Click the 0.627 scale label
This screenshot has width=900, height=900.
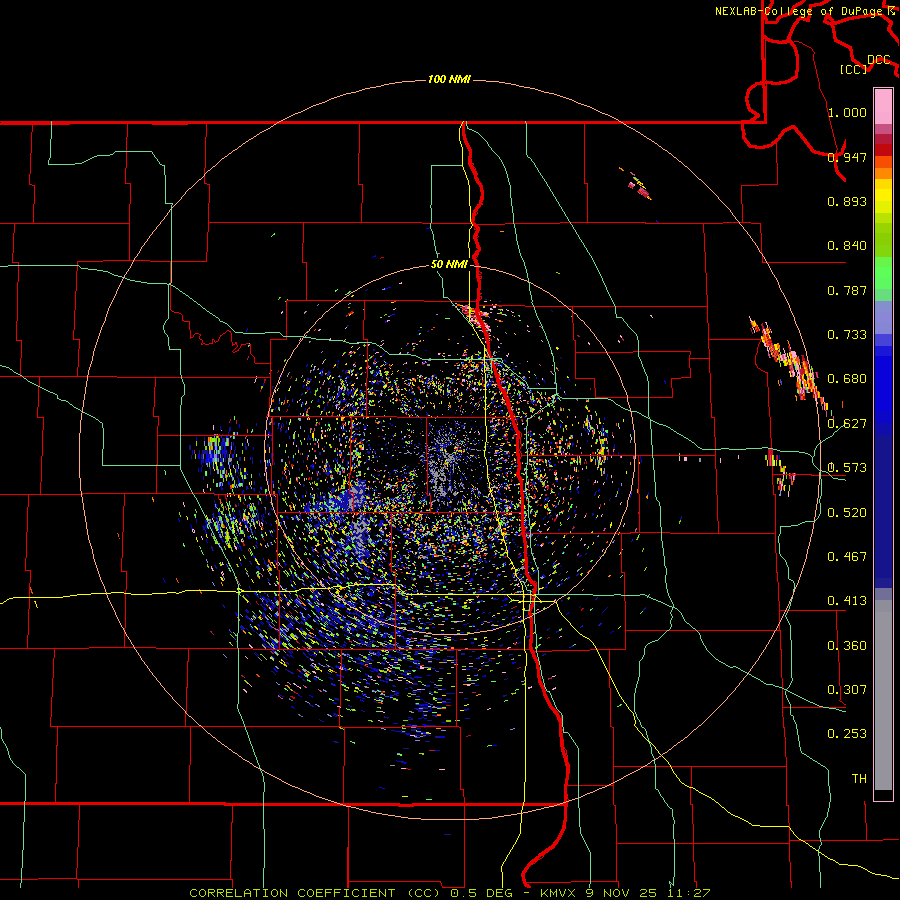click(847, 424)
